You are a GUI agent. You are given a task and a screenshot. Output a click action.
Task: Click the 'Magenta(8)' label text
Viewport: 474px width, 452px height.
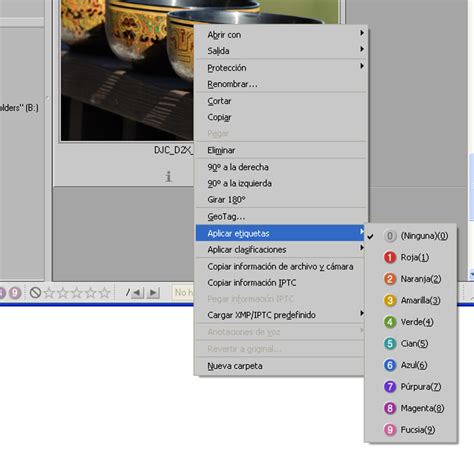(x=422, y=408)
